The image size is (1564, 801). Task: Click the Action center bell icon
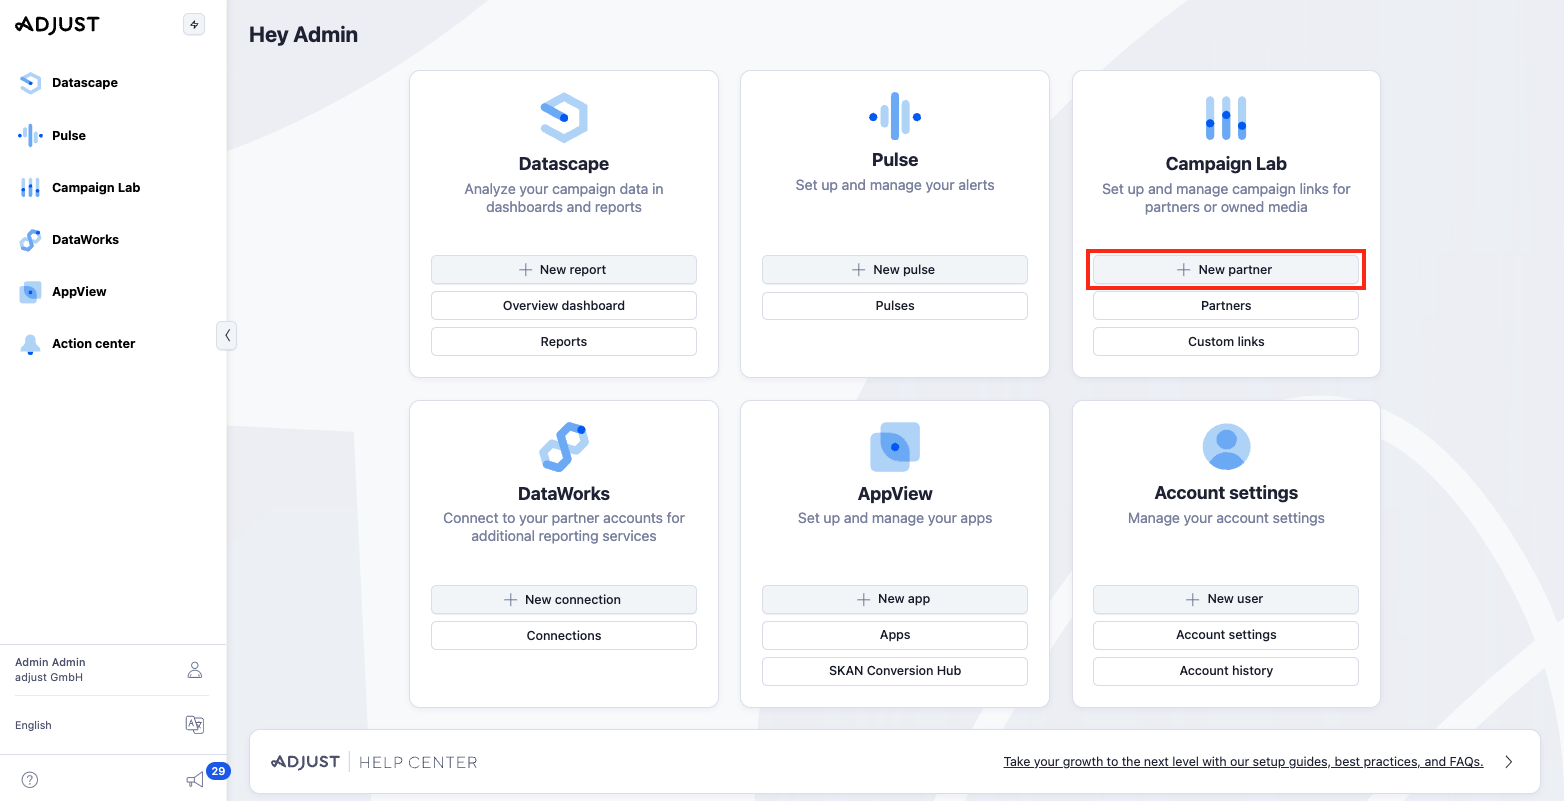tap(30, 344)
